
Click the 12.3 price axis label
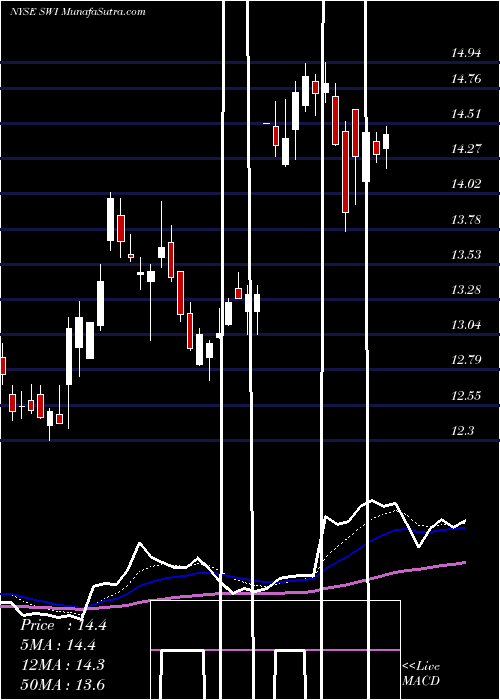click(462, 431)
